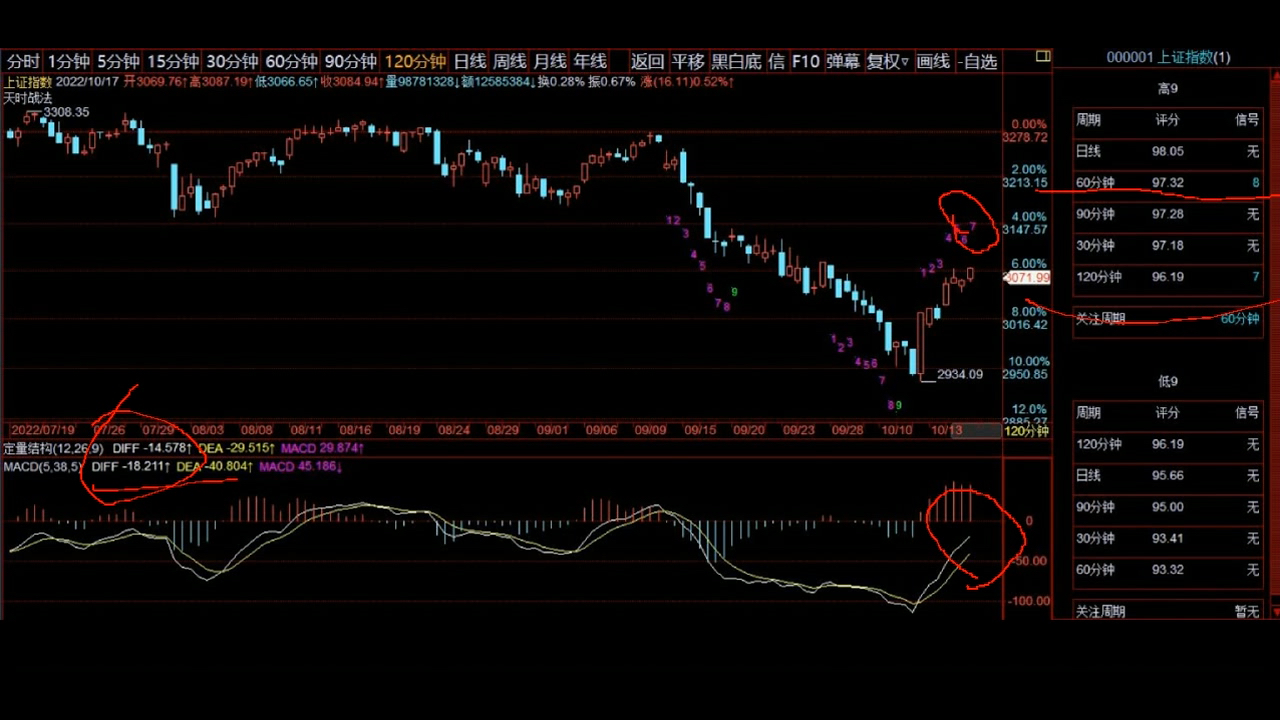Toggle the 弹幕 overlay
This screenshot has width=1280, height=720.
pos(843,61)
